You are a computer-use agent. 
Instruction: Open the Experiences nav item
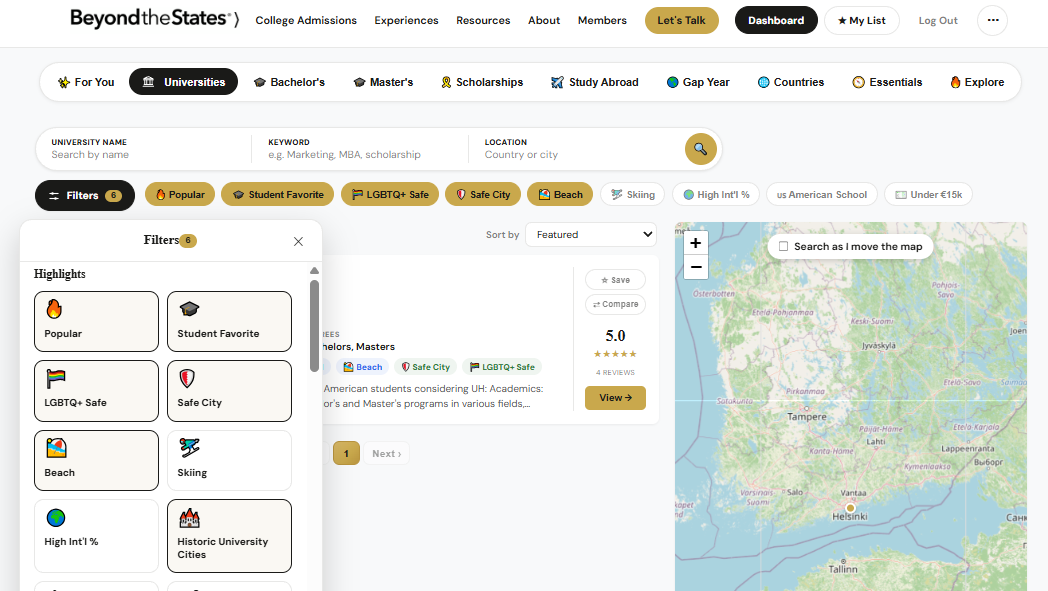pos(406,21)
